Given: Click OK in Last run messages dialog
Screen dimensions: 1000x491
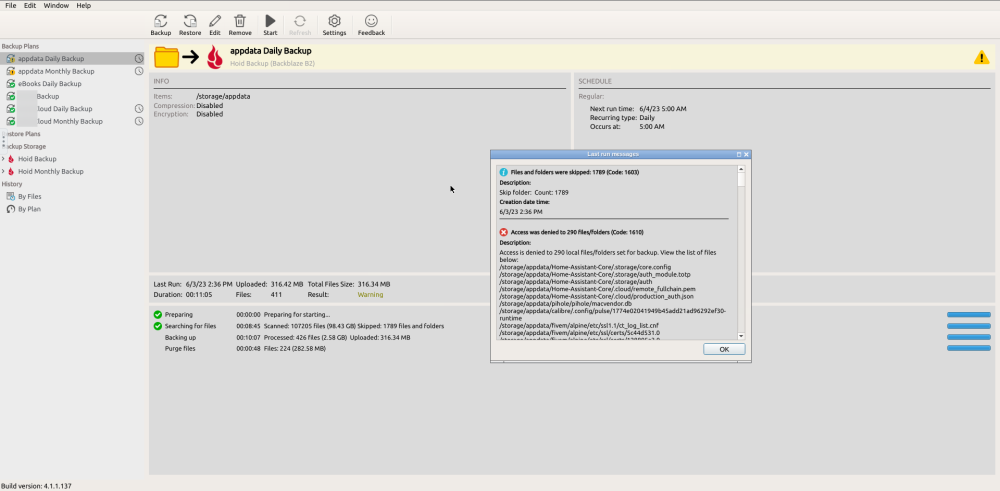Looking at the screenshot, I should click(x=724, y=349).
